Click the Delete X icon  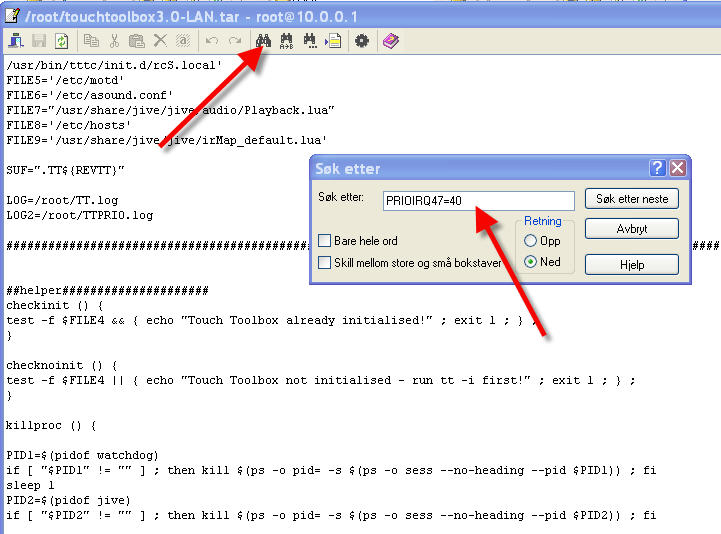coord(160,41)
